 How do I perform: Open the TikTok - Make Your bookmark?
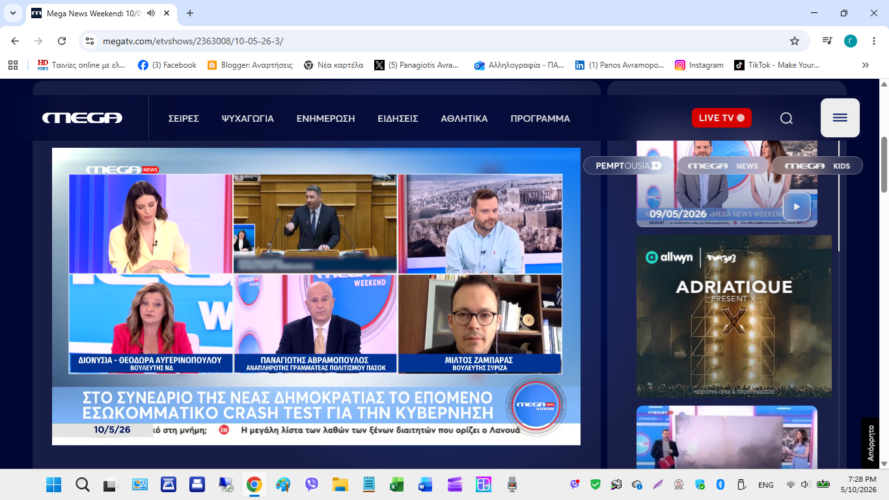[777, 65]
